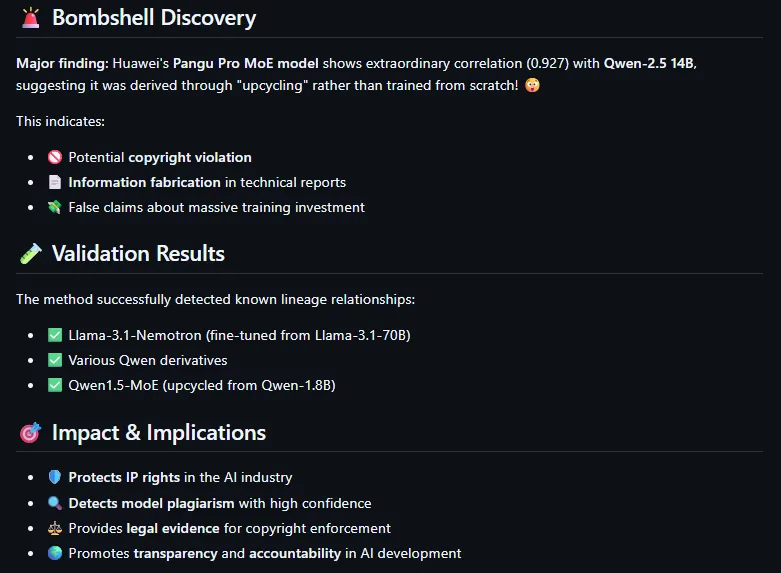
Task: Click the scales emoji before legal evidence
Action: tap(55, 528)
